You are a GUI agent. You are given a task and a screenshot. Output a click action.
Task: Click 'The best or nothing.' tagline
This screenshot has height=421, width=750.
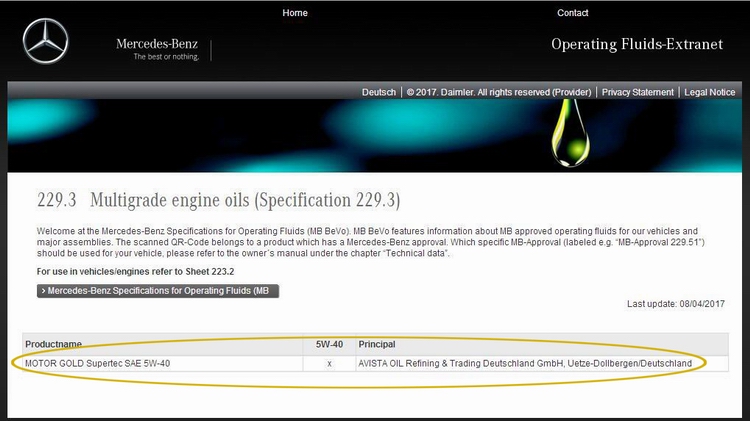point(166,56)
